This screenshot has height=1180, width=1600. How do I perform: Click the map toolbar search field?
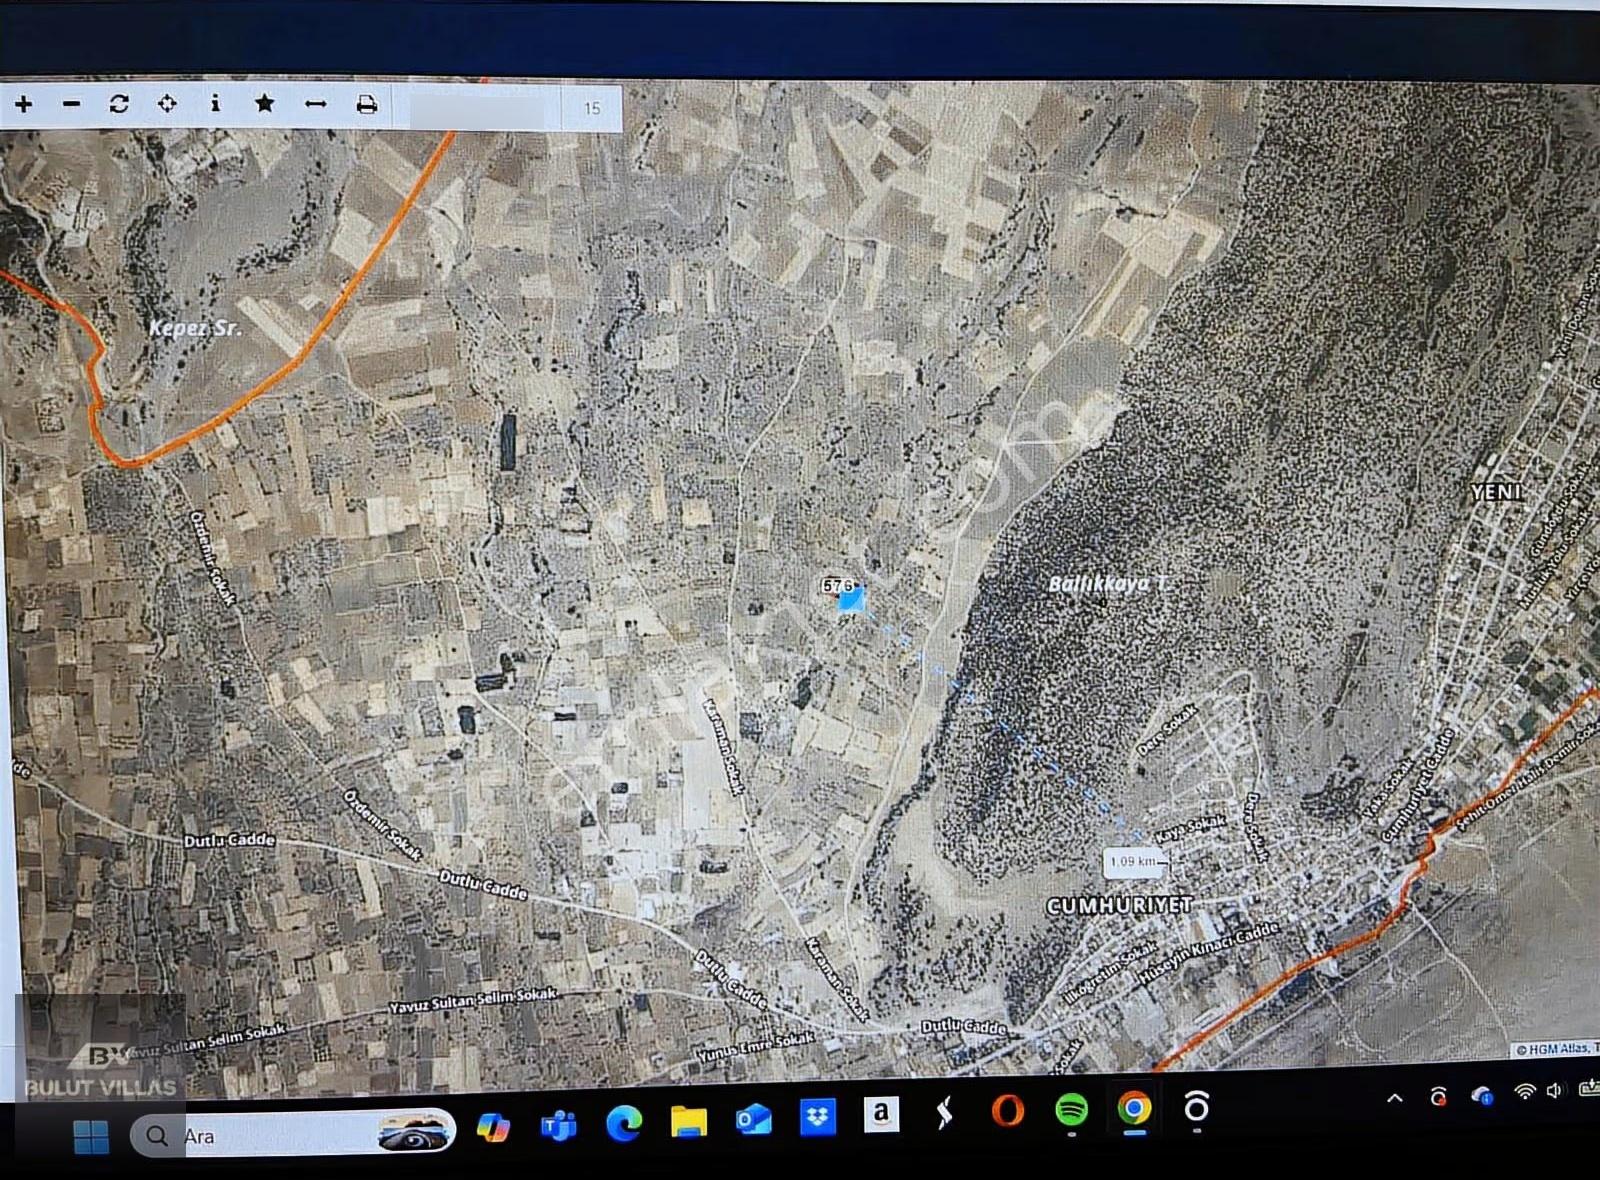(479, 107)
